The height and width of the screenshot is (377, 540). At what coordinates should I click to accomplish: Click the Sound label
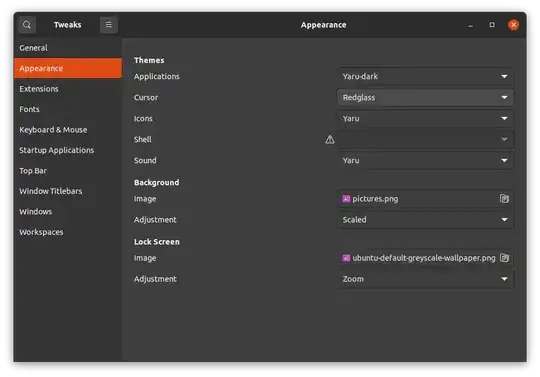145,160
